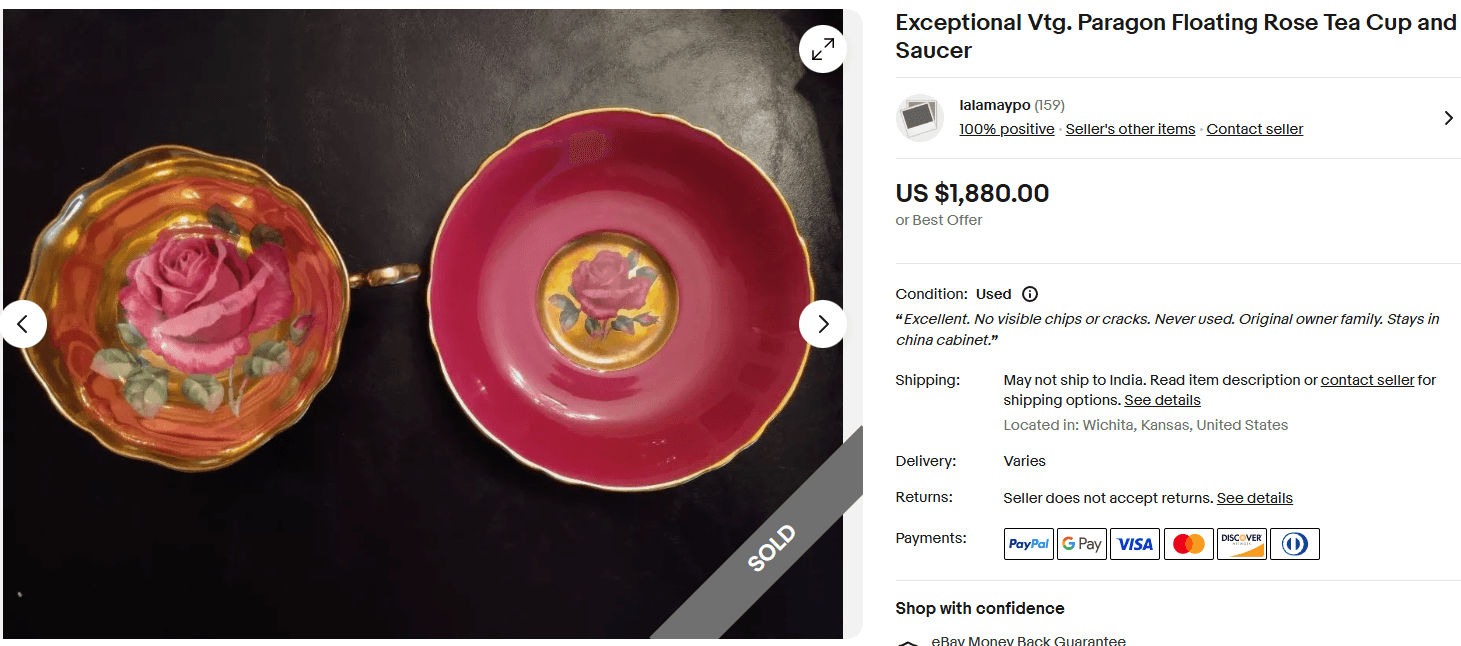Screen dimensions: 1461x646
Task: Click the Discover card payment icon
Action: tap(1241, 543)
